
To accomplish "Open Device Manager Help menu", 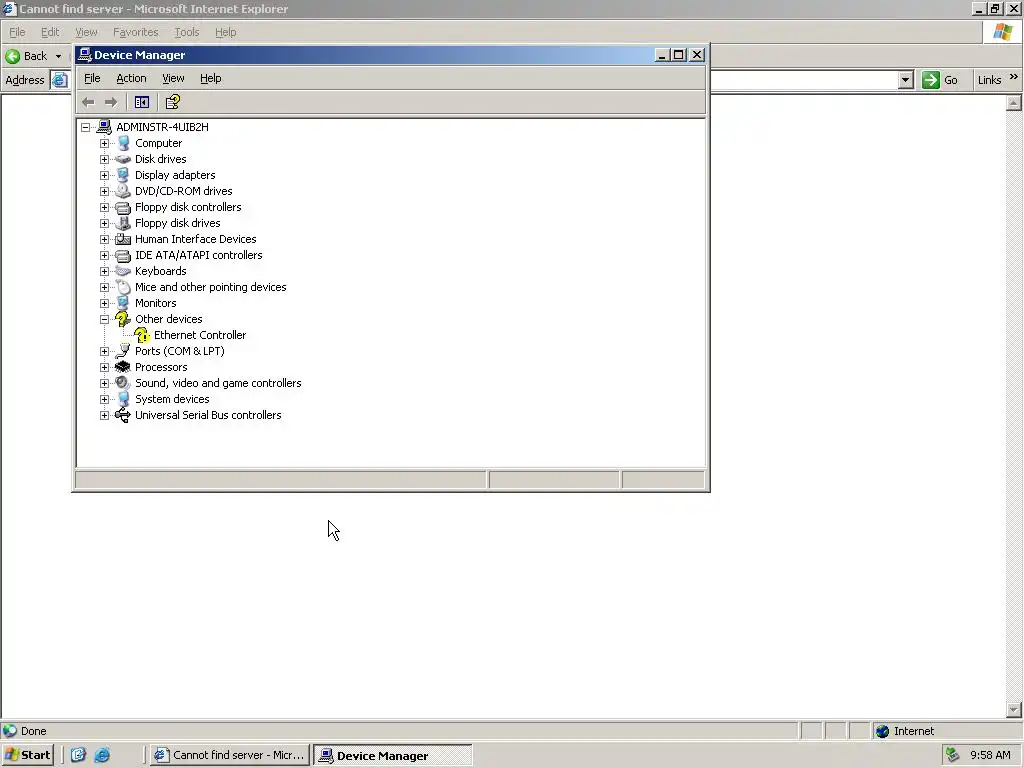I will point(210,78).
